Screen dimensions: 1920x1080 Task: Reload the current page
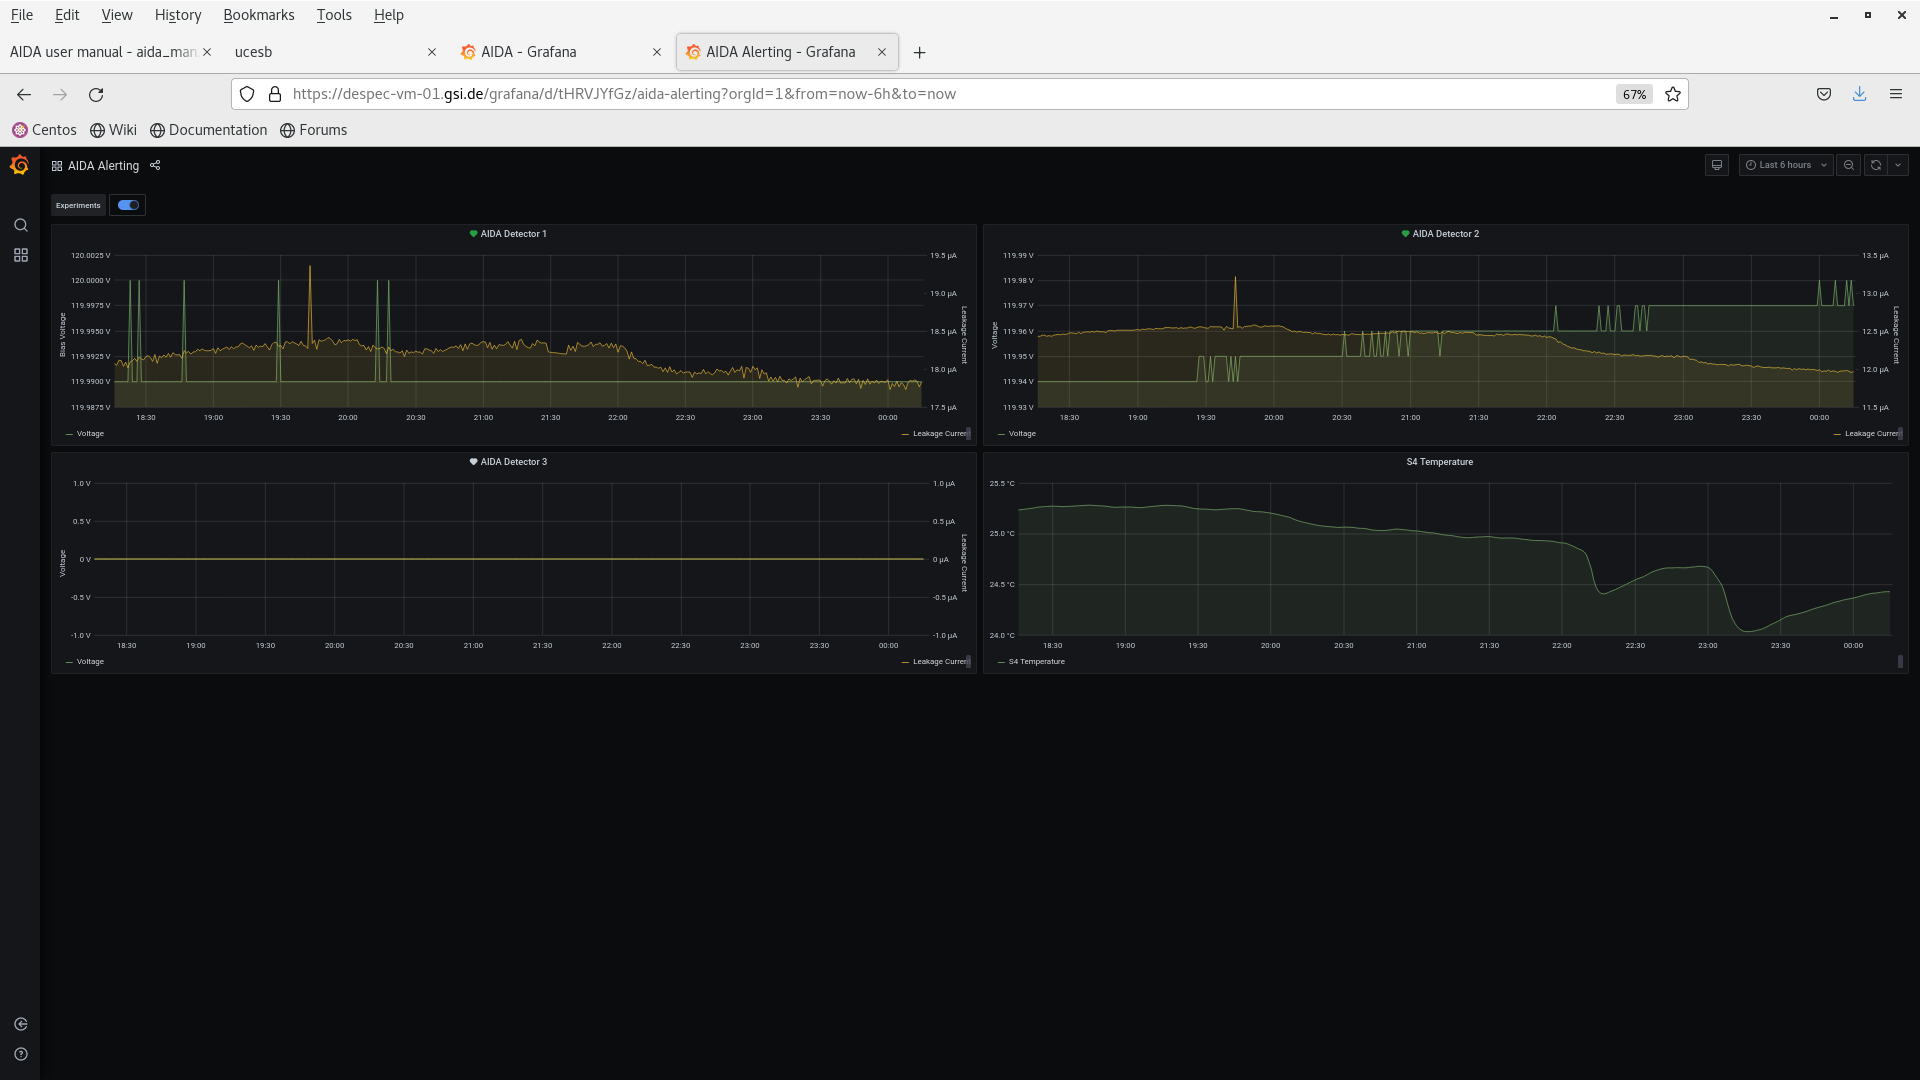[96, 94]
